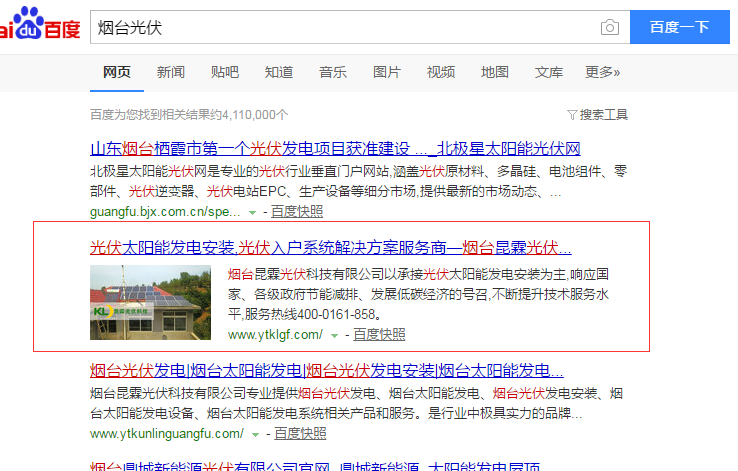Select the 文库 tab

(x=549, y=72)
